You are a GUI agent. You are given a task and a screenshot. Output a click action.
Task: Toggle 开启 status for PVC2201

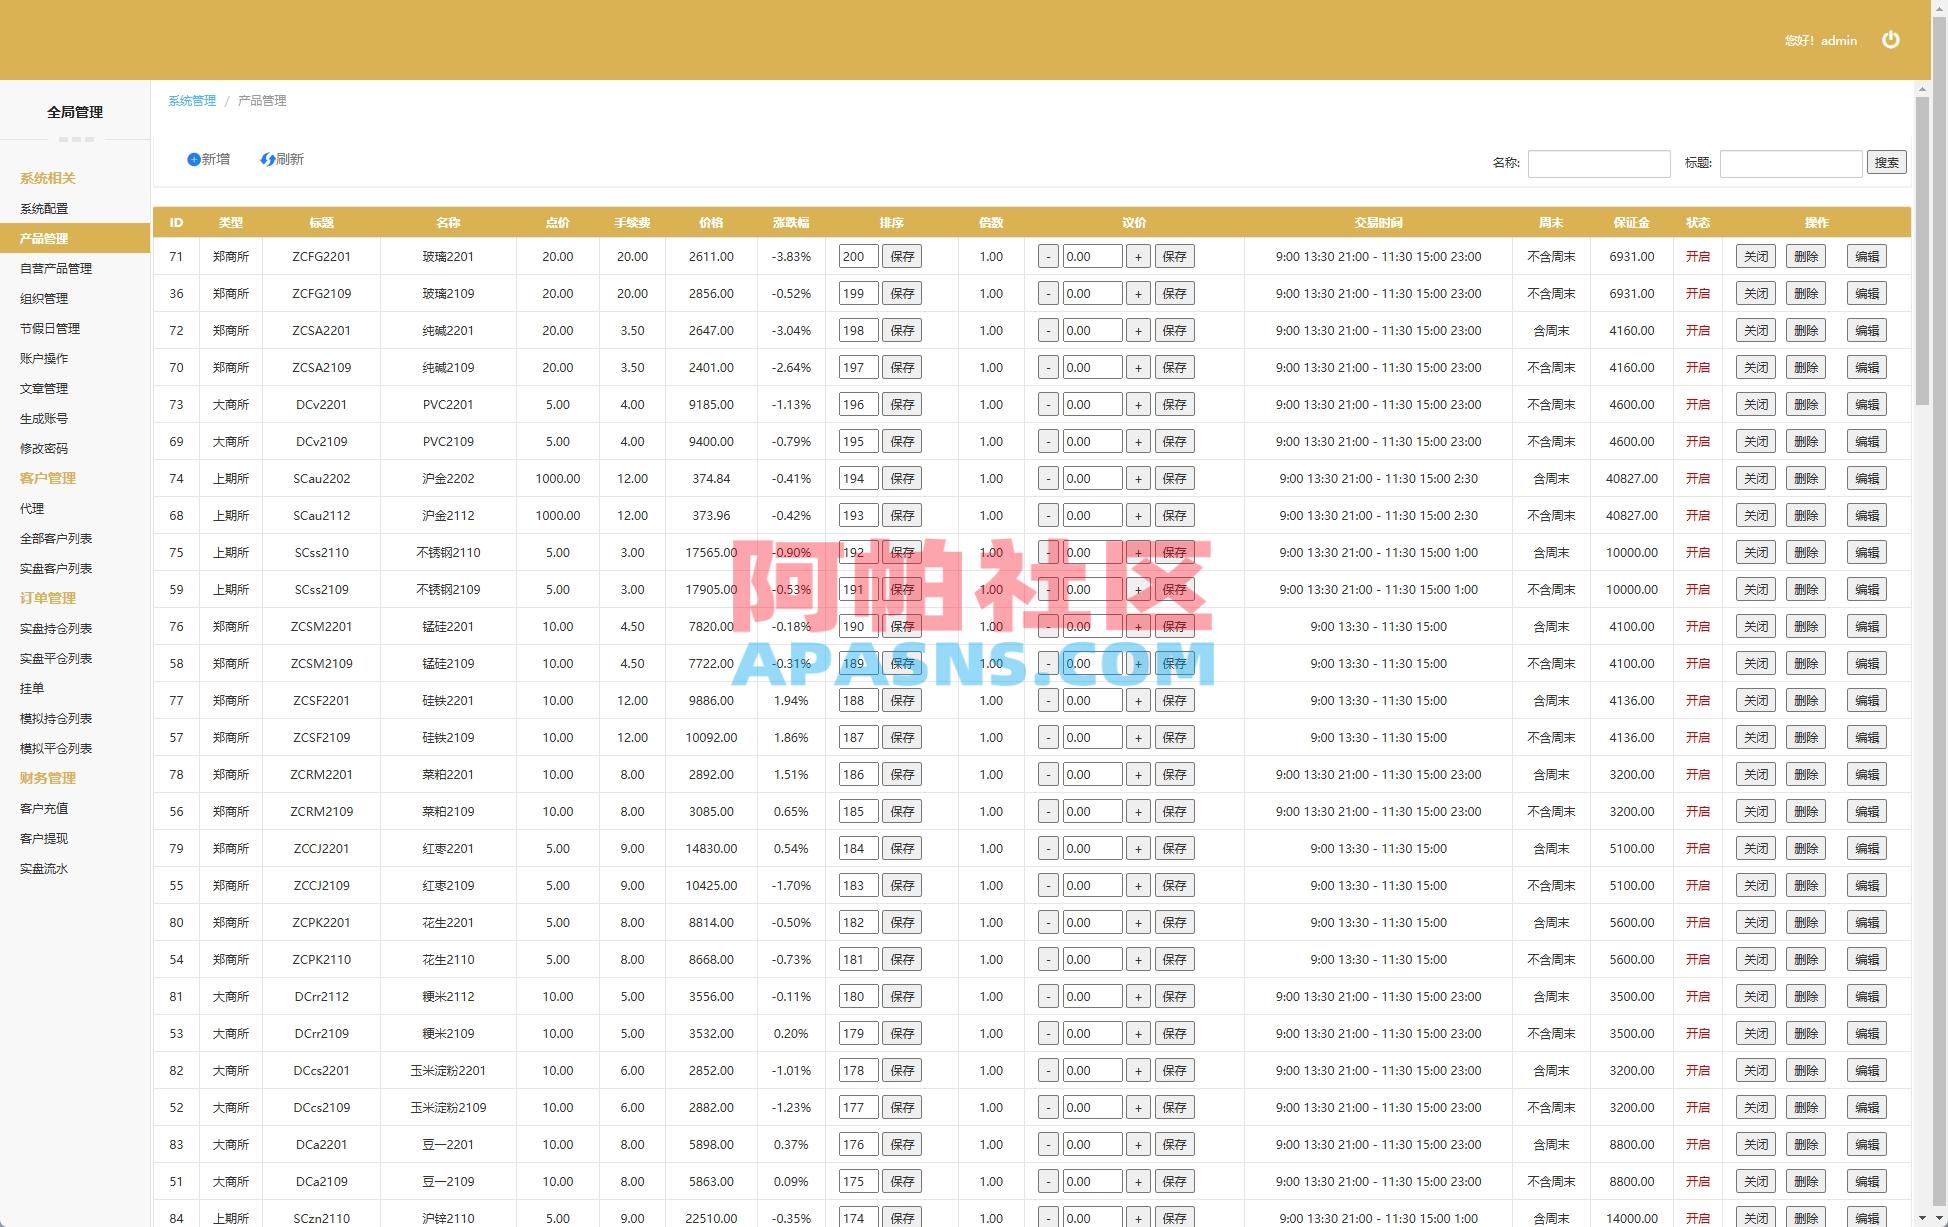coord(1699,404)
